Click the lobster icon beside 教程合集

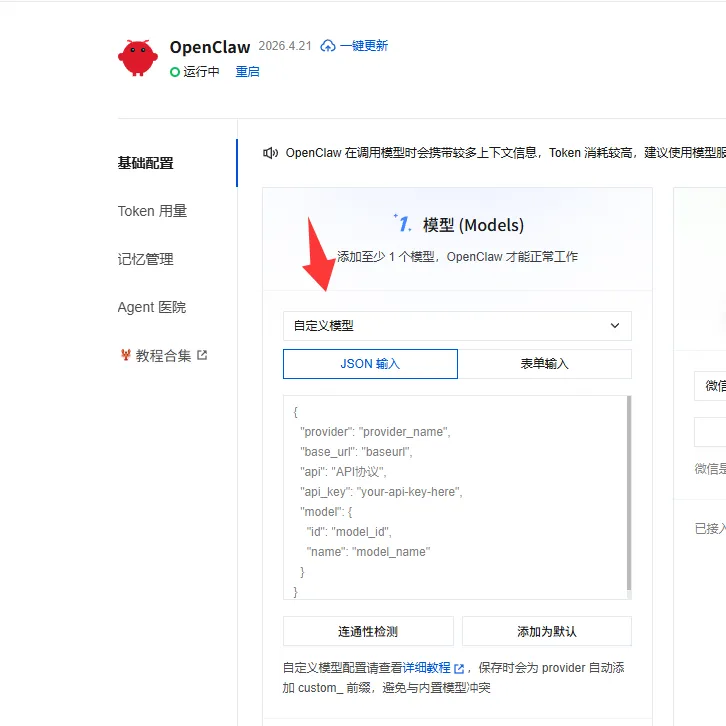pos(125,355)
